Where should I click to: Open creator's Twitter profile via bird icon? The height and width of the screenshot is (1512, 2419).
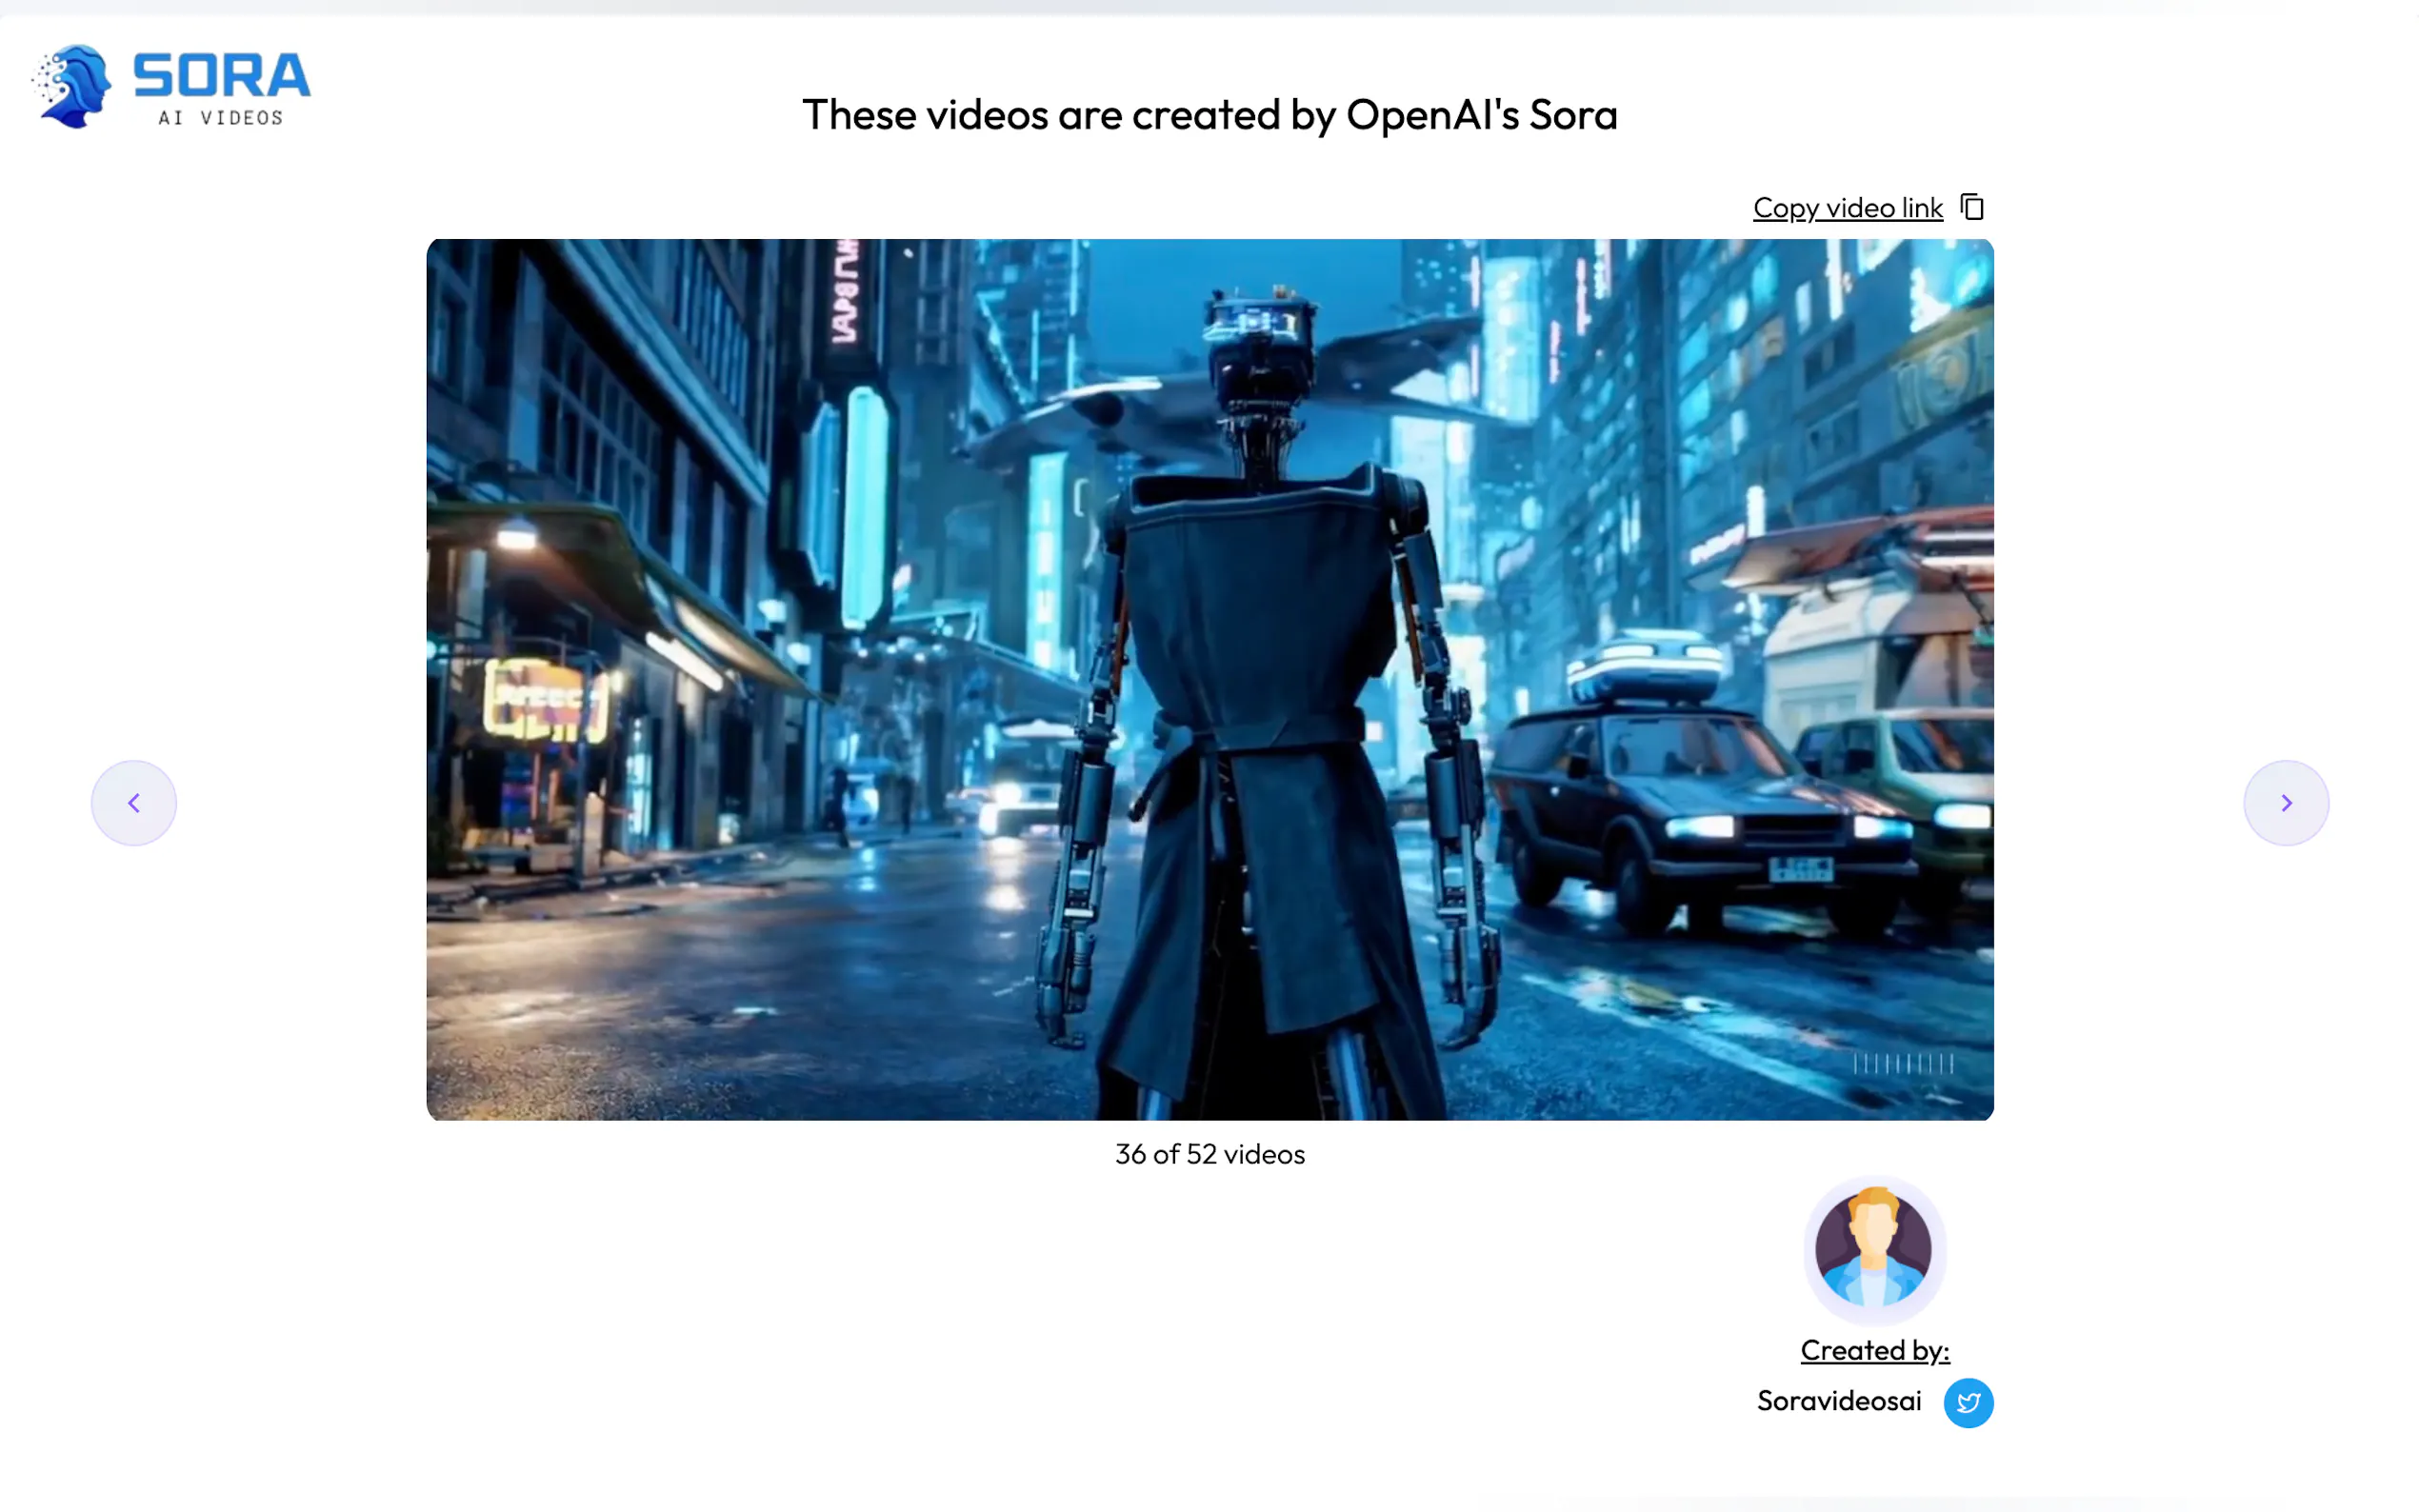pyautogui.click(x=1968, y=1402)
